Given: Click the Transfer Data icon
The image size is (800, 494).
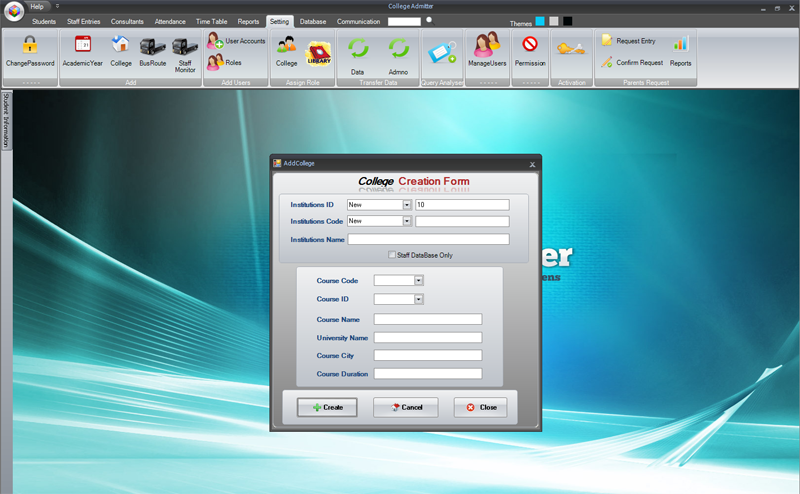Looking at the screenshot, I should pyautogui.click(x=358, y=49).
